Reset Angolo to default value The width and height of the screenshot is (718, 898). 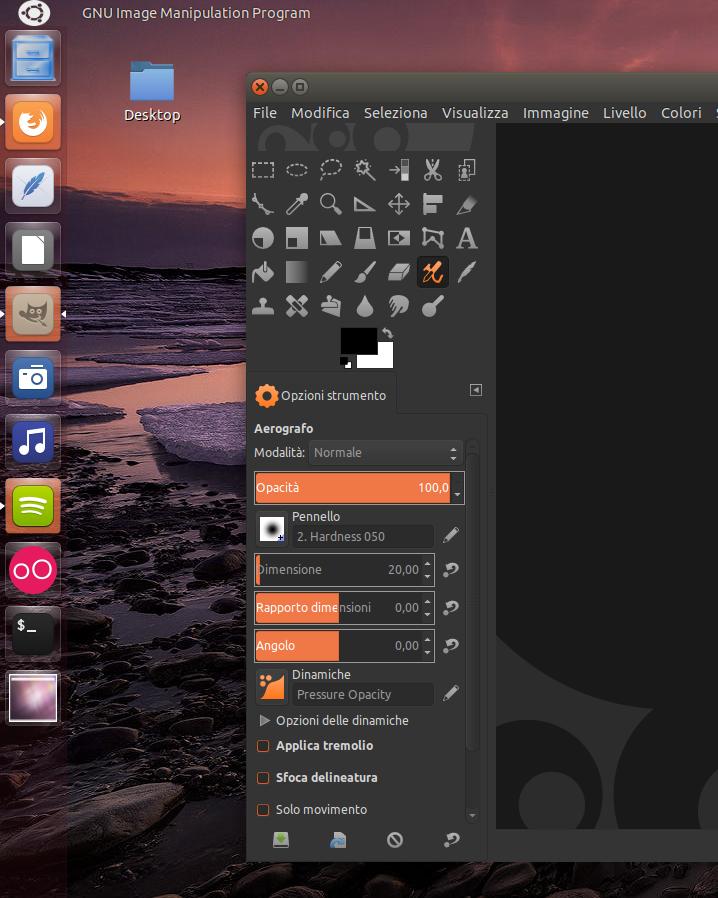(451, 645)
